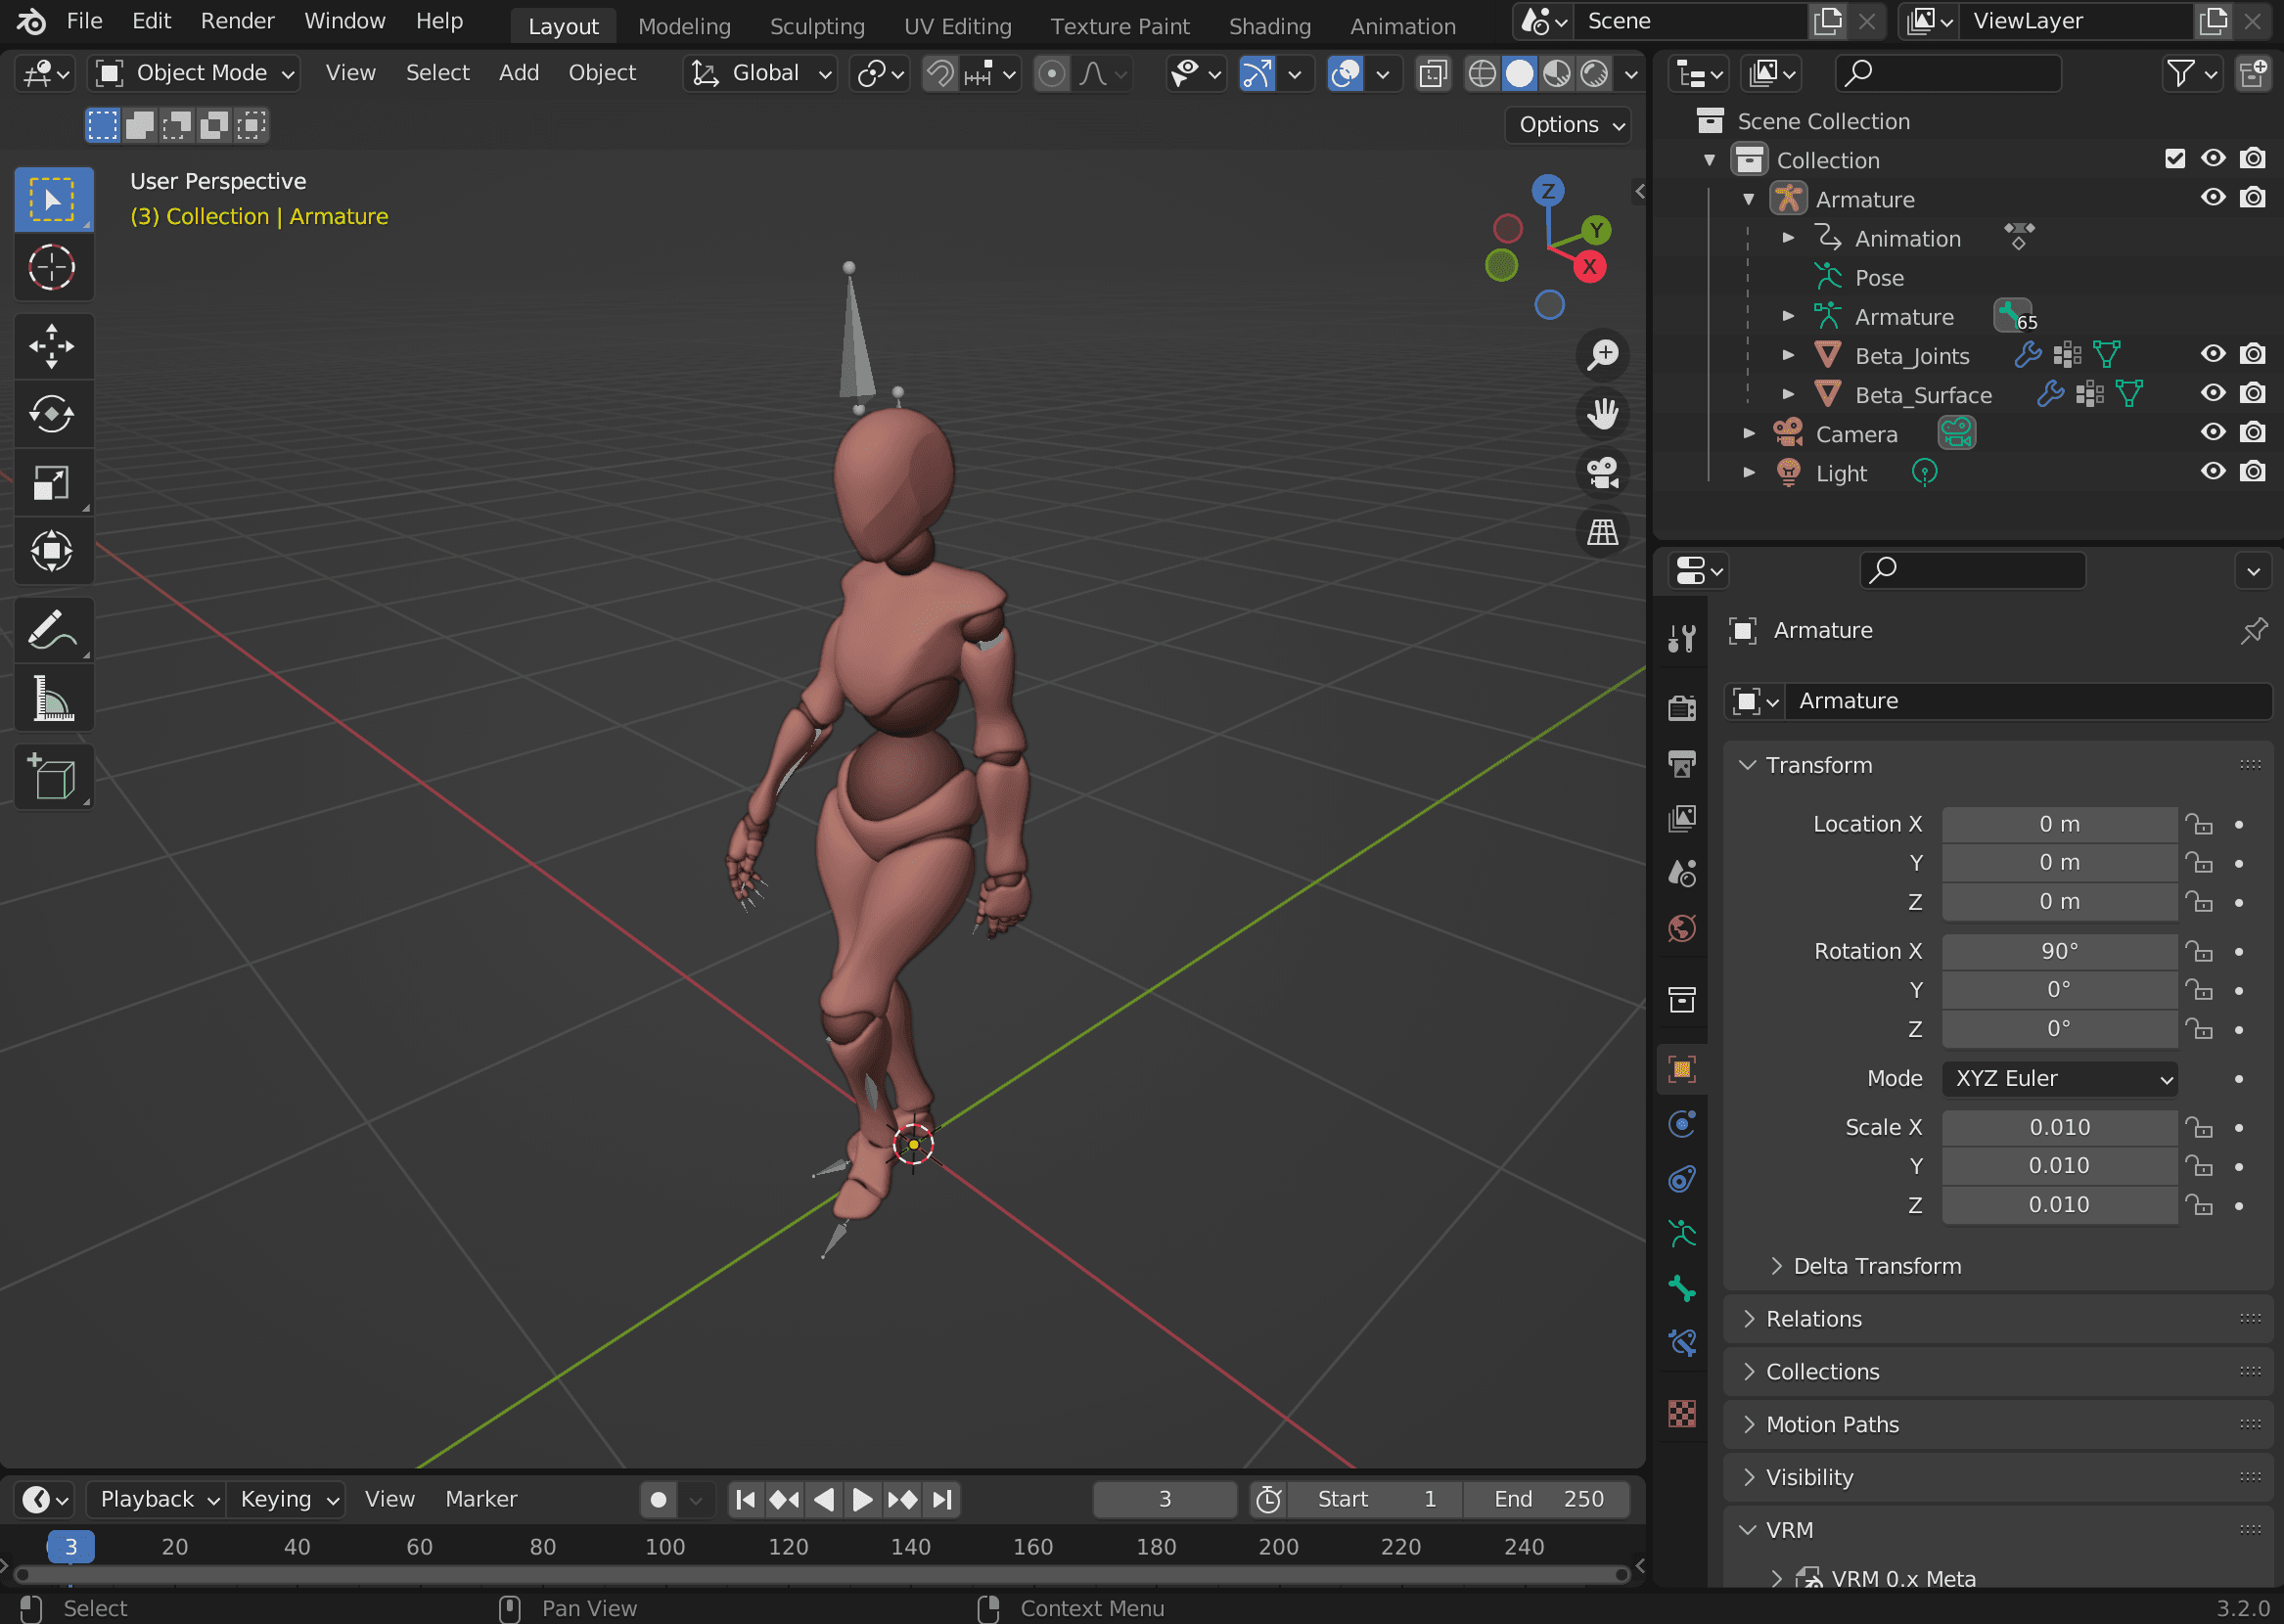
Task: Jump to first frame endpoint
Action: 745,1499
